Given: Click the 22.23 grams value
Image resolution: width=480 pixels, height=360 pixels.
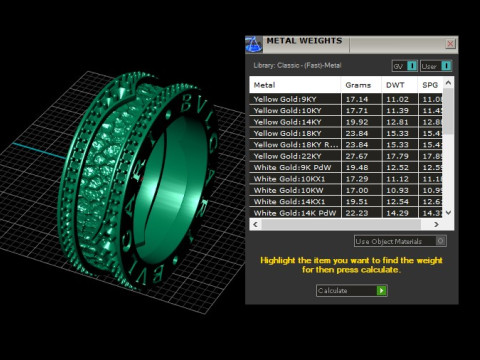Looking at the screenshot, I should coord(357,213).
